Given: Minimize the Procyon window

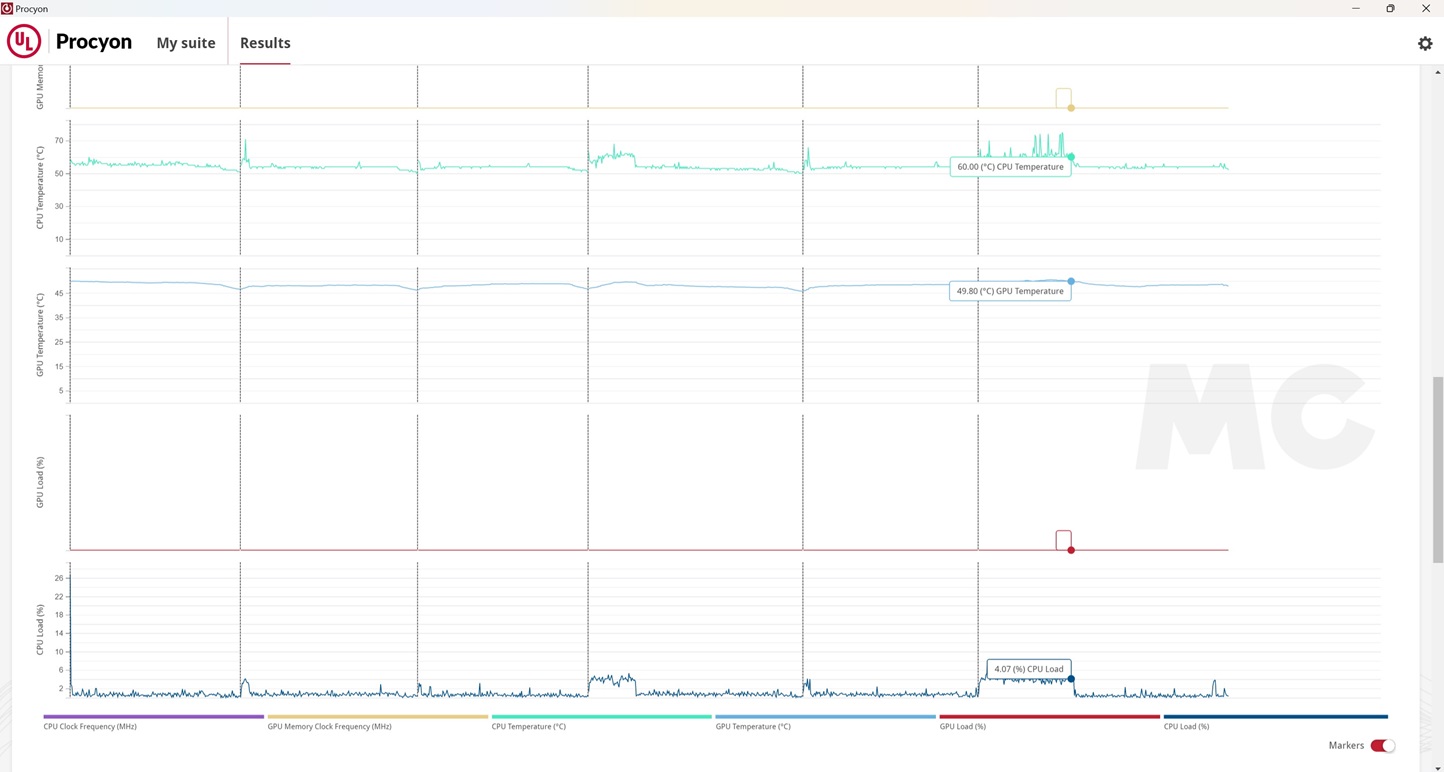Looking at the screenshot, I should click(x=1356, y=8).
